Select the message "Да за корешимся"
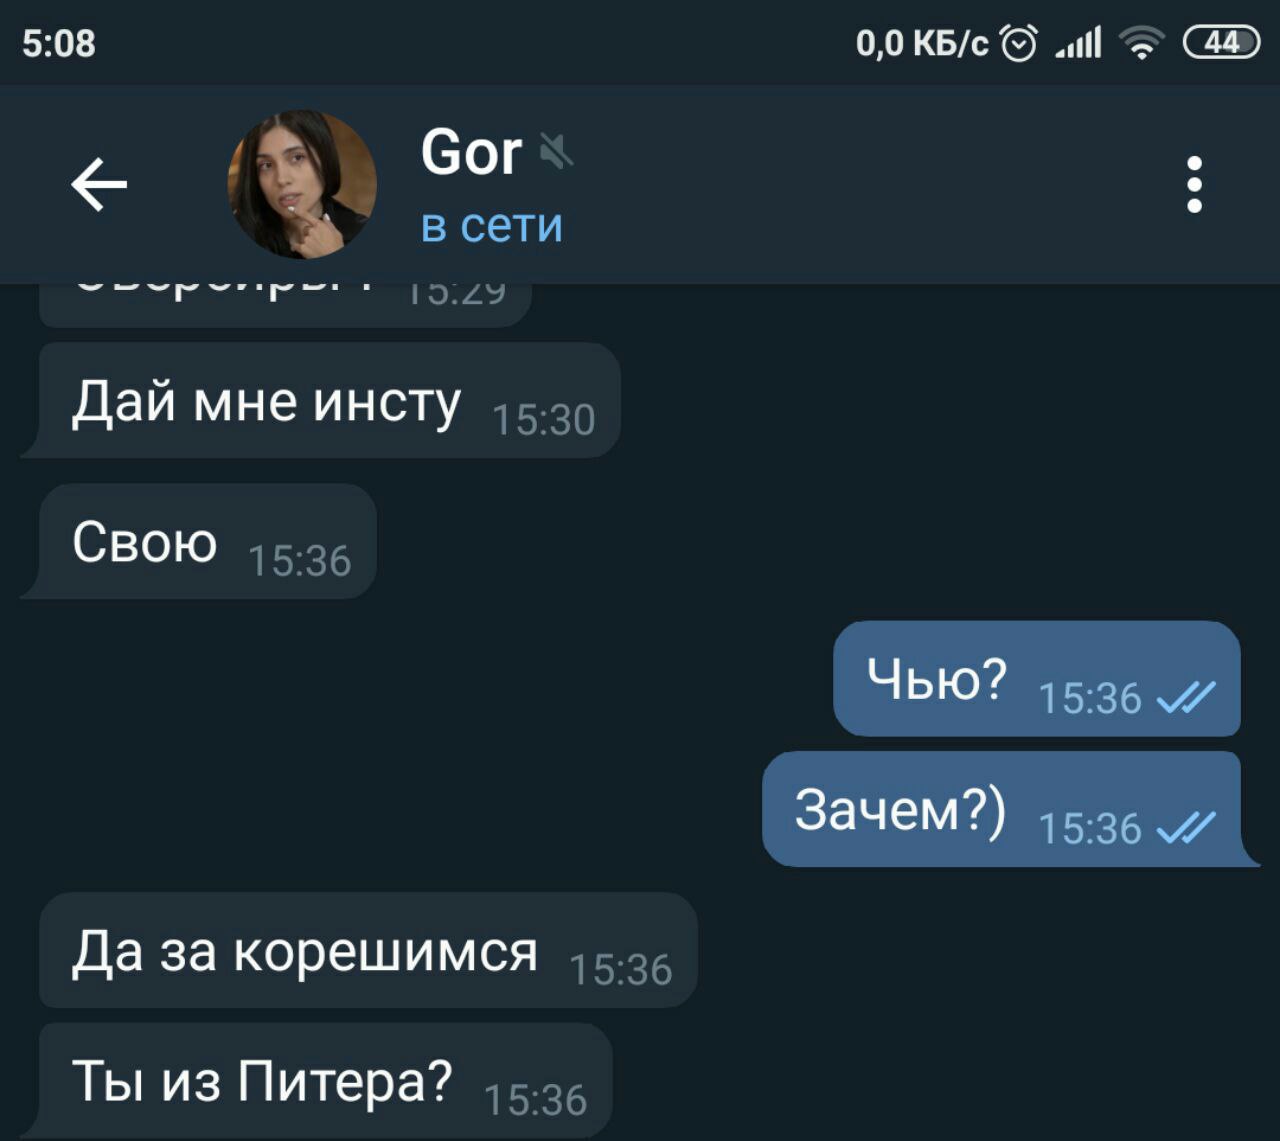 [368, 950]
